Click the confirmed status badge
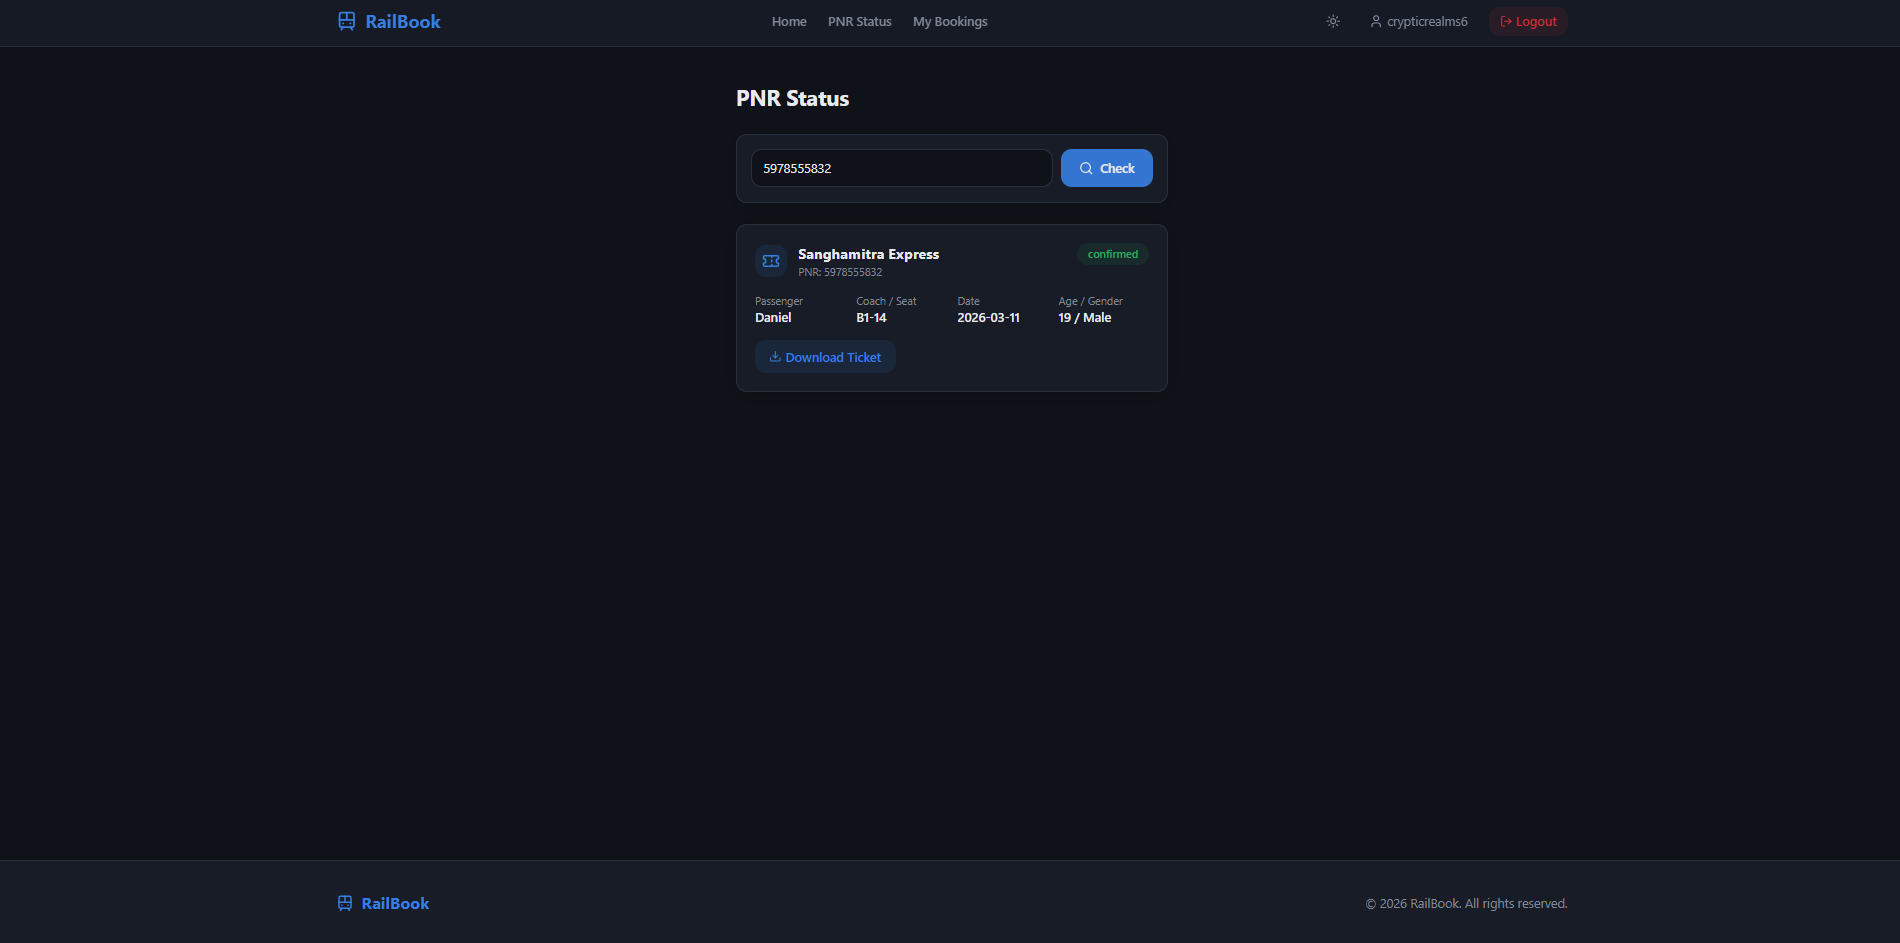The height and width of the screenshot is (943, 1900). 1113,254
